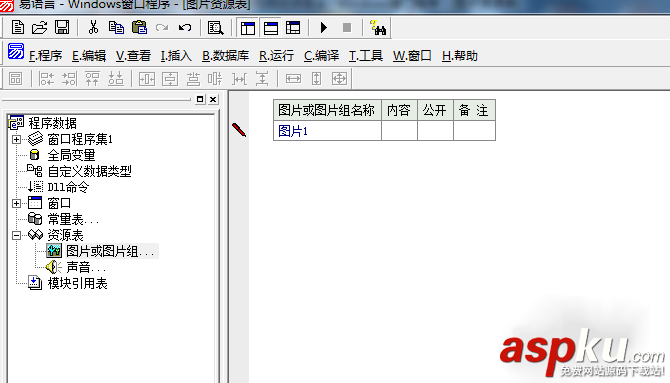The width and height of the screenshot is (670, 383).
Task: Open the B.数据库 menu
Action: [225, 56]
